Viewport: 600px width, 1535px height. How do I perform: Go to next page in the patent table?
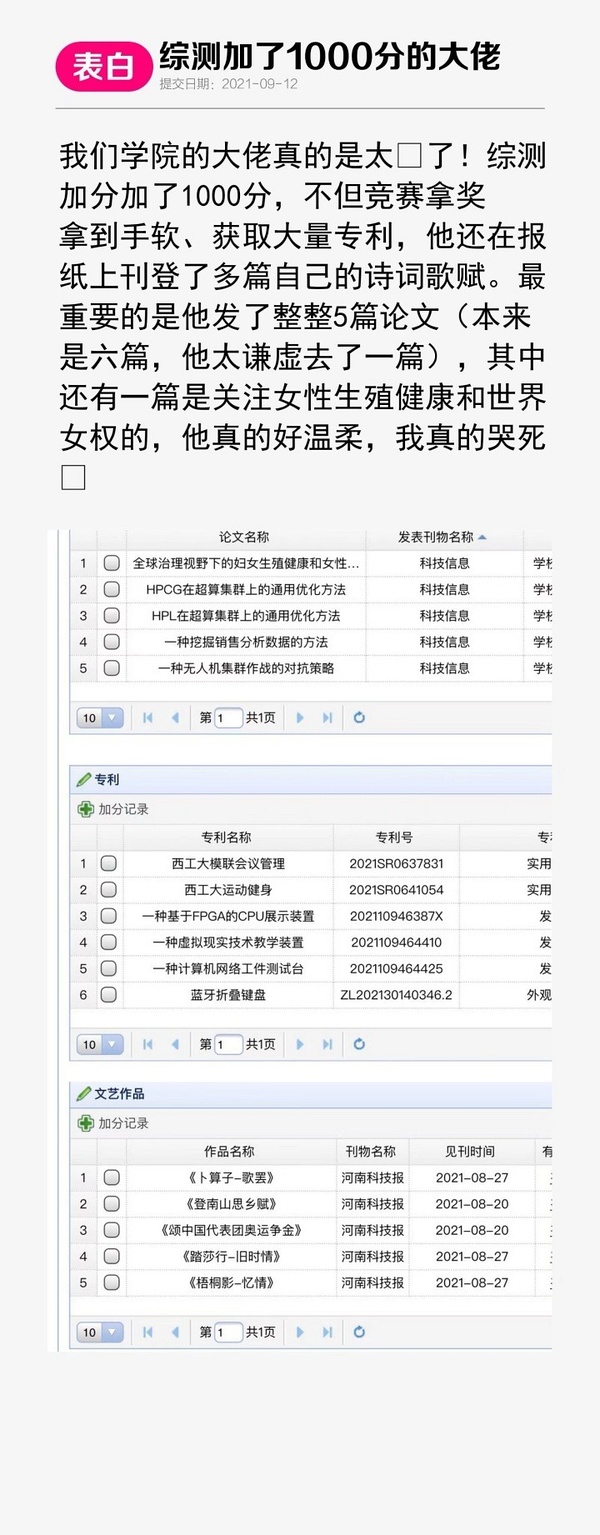pyautogui.click(x=300, y=1044)
